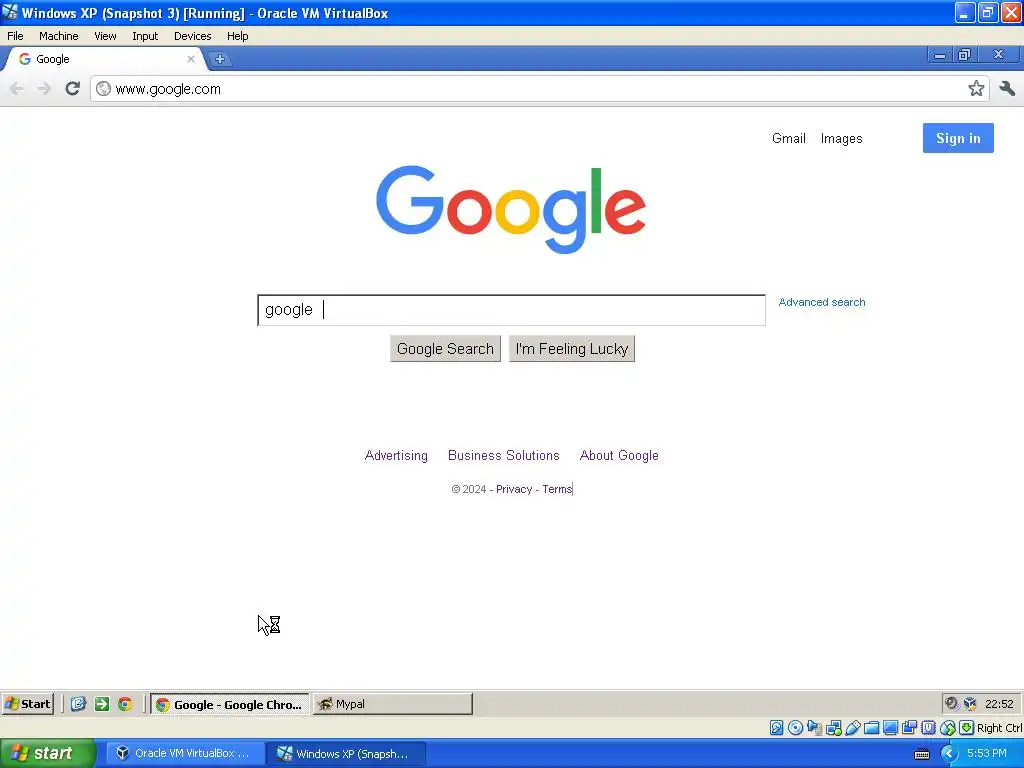The height and width of the screenshot is (768, 1024).
Task: Switch to Google Chrome guest taskbar button
Action: click(230, 704)
